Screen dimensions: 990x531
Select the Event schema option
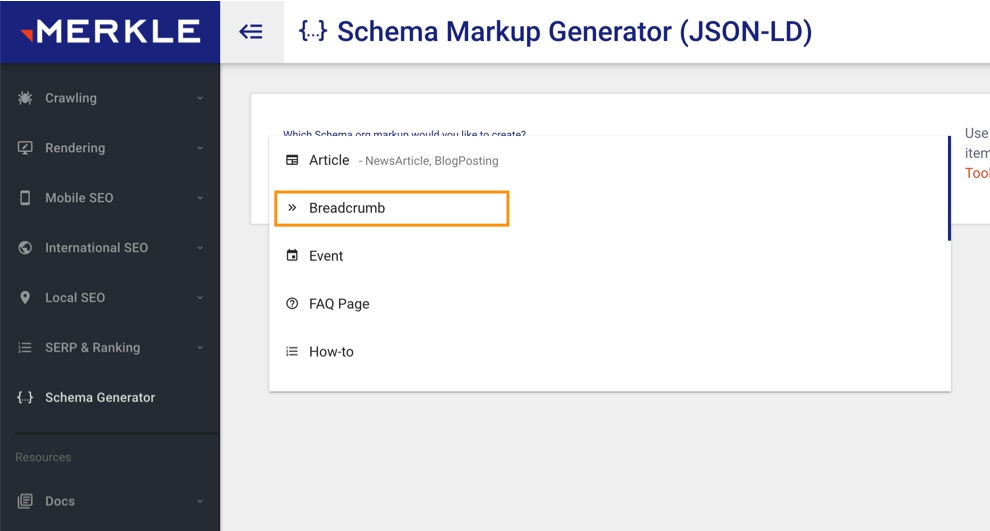[609, 256]
